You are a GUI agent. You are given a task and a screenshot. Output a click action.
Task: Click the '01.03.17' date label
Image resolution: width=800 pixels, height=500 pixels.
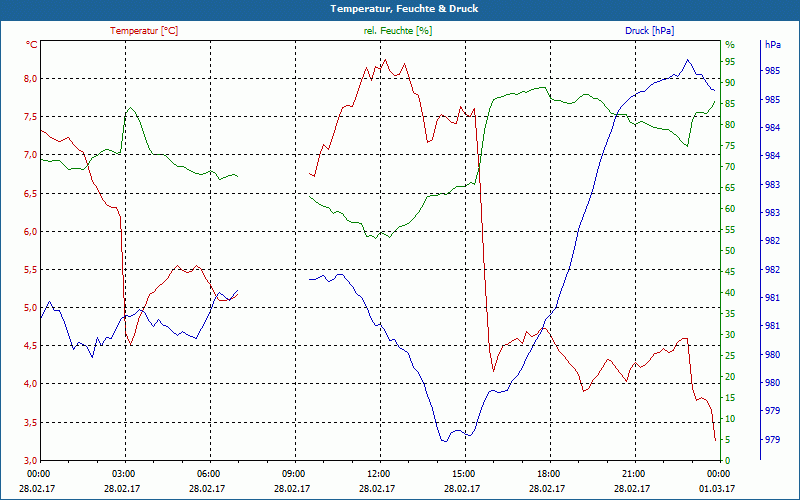(x=717, y=488)
